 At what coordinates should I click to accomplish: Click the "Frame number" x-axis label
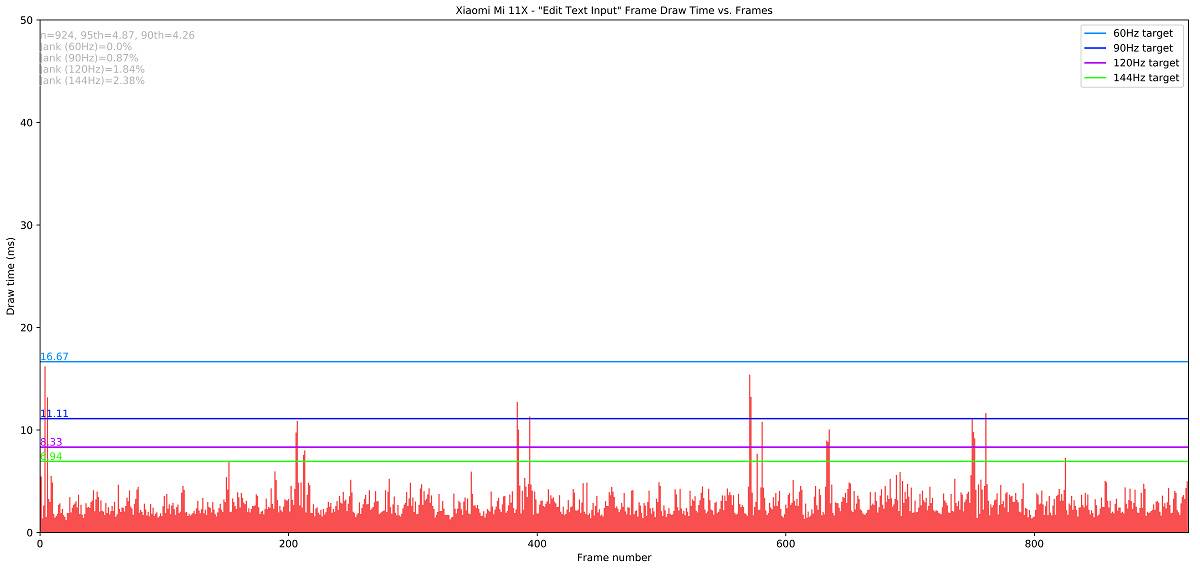click(614, 558)
